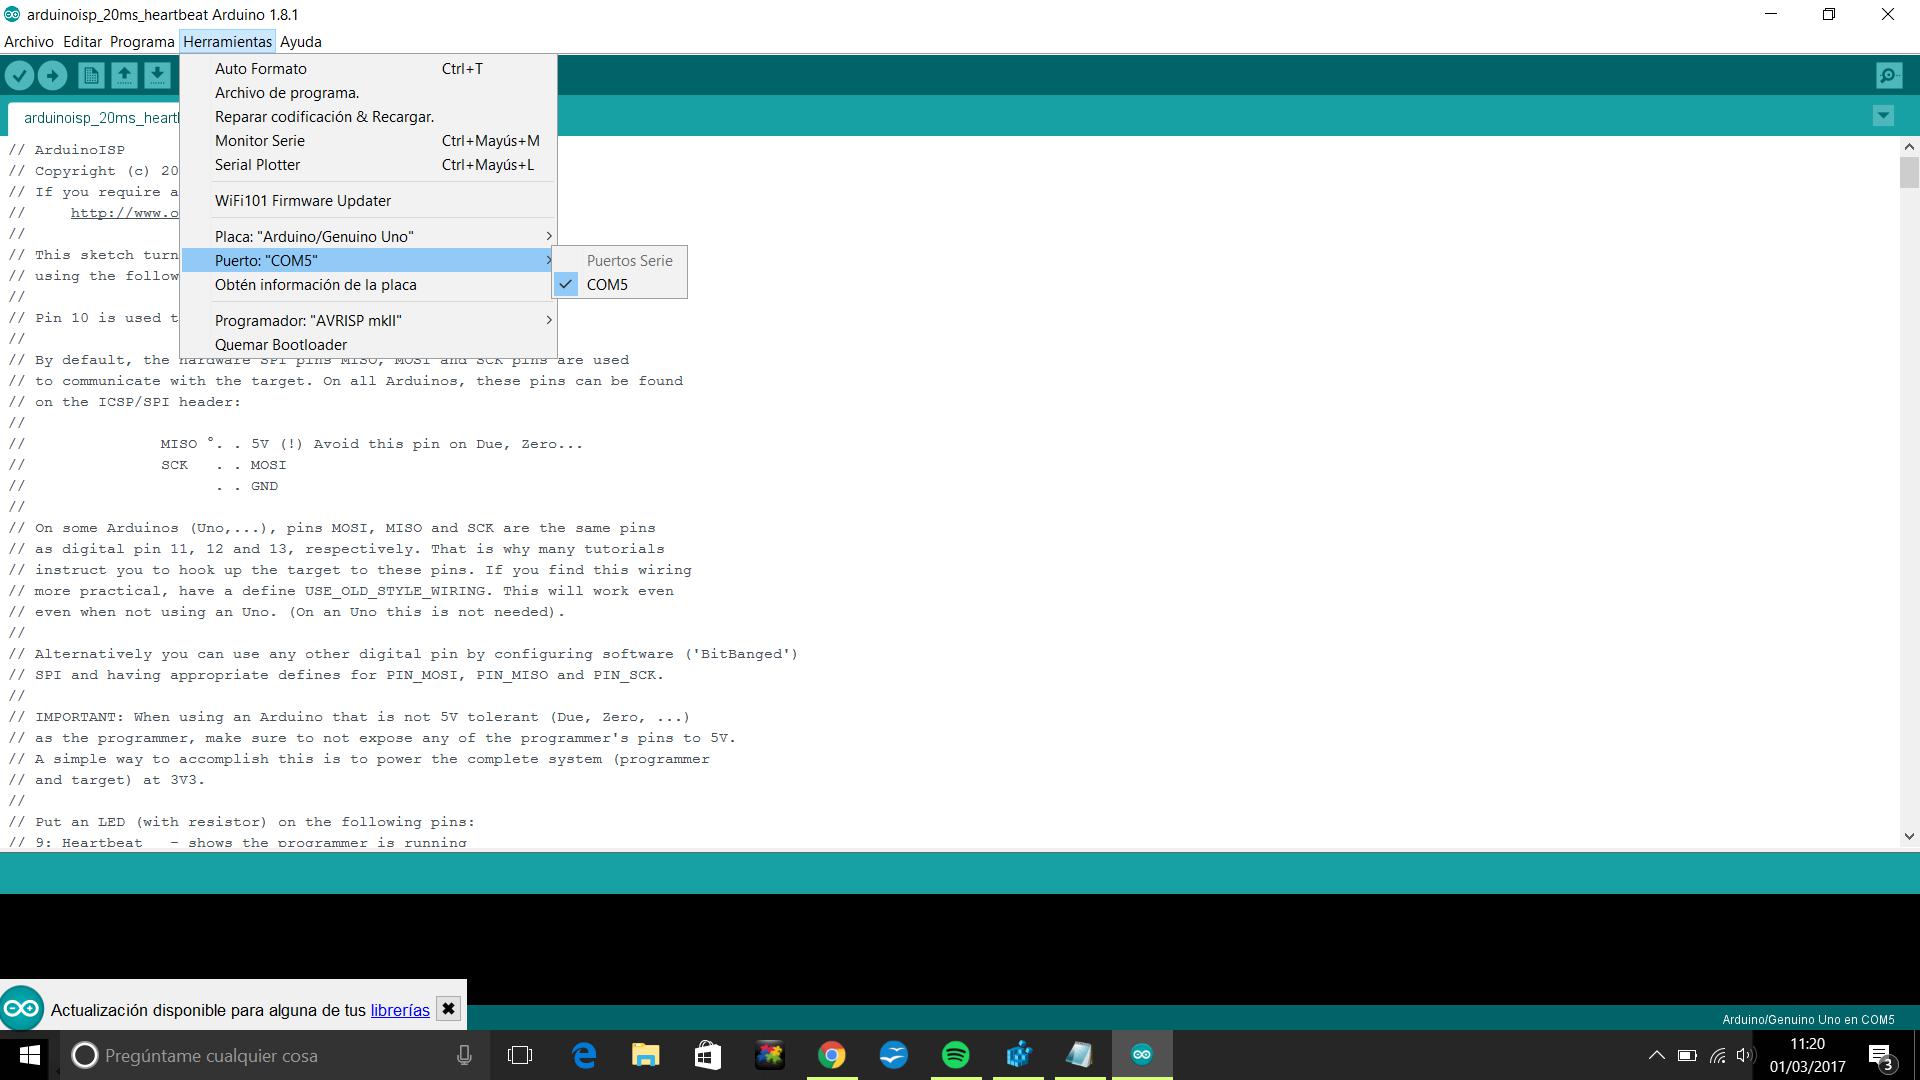Click the editor vertical scrollbar thumb
Screen dimensions: 1920x1080
1909,172
